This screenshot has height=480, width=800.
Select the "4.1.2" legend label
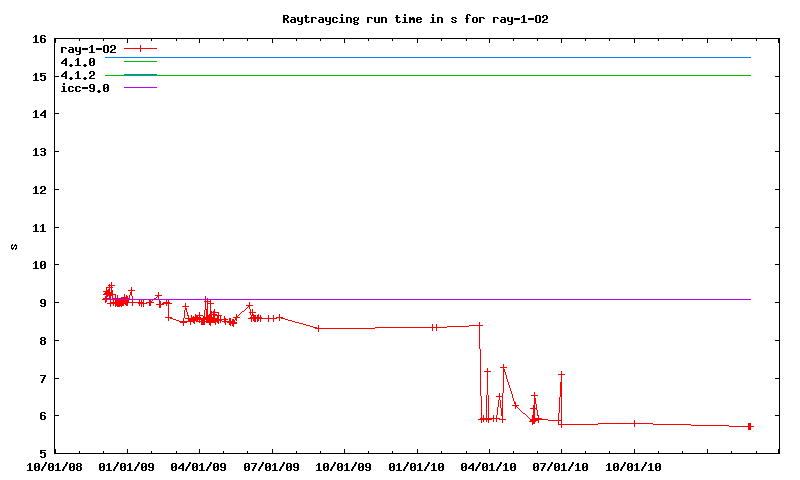click(78, 75)
